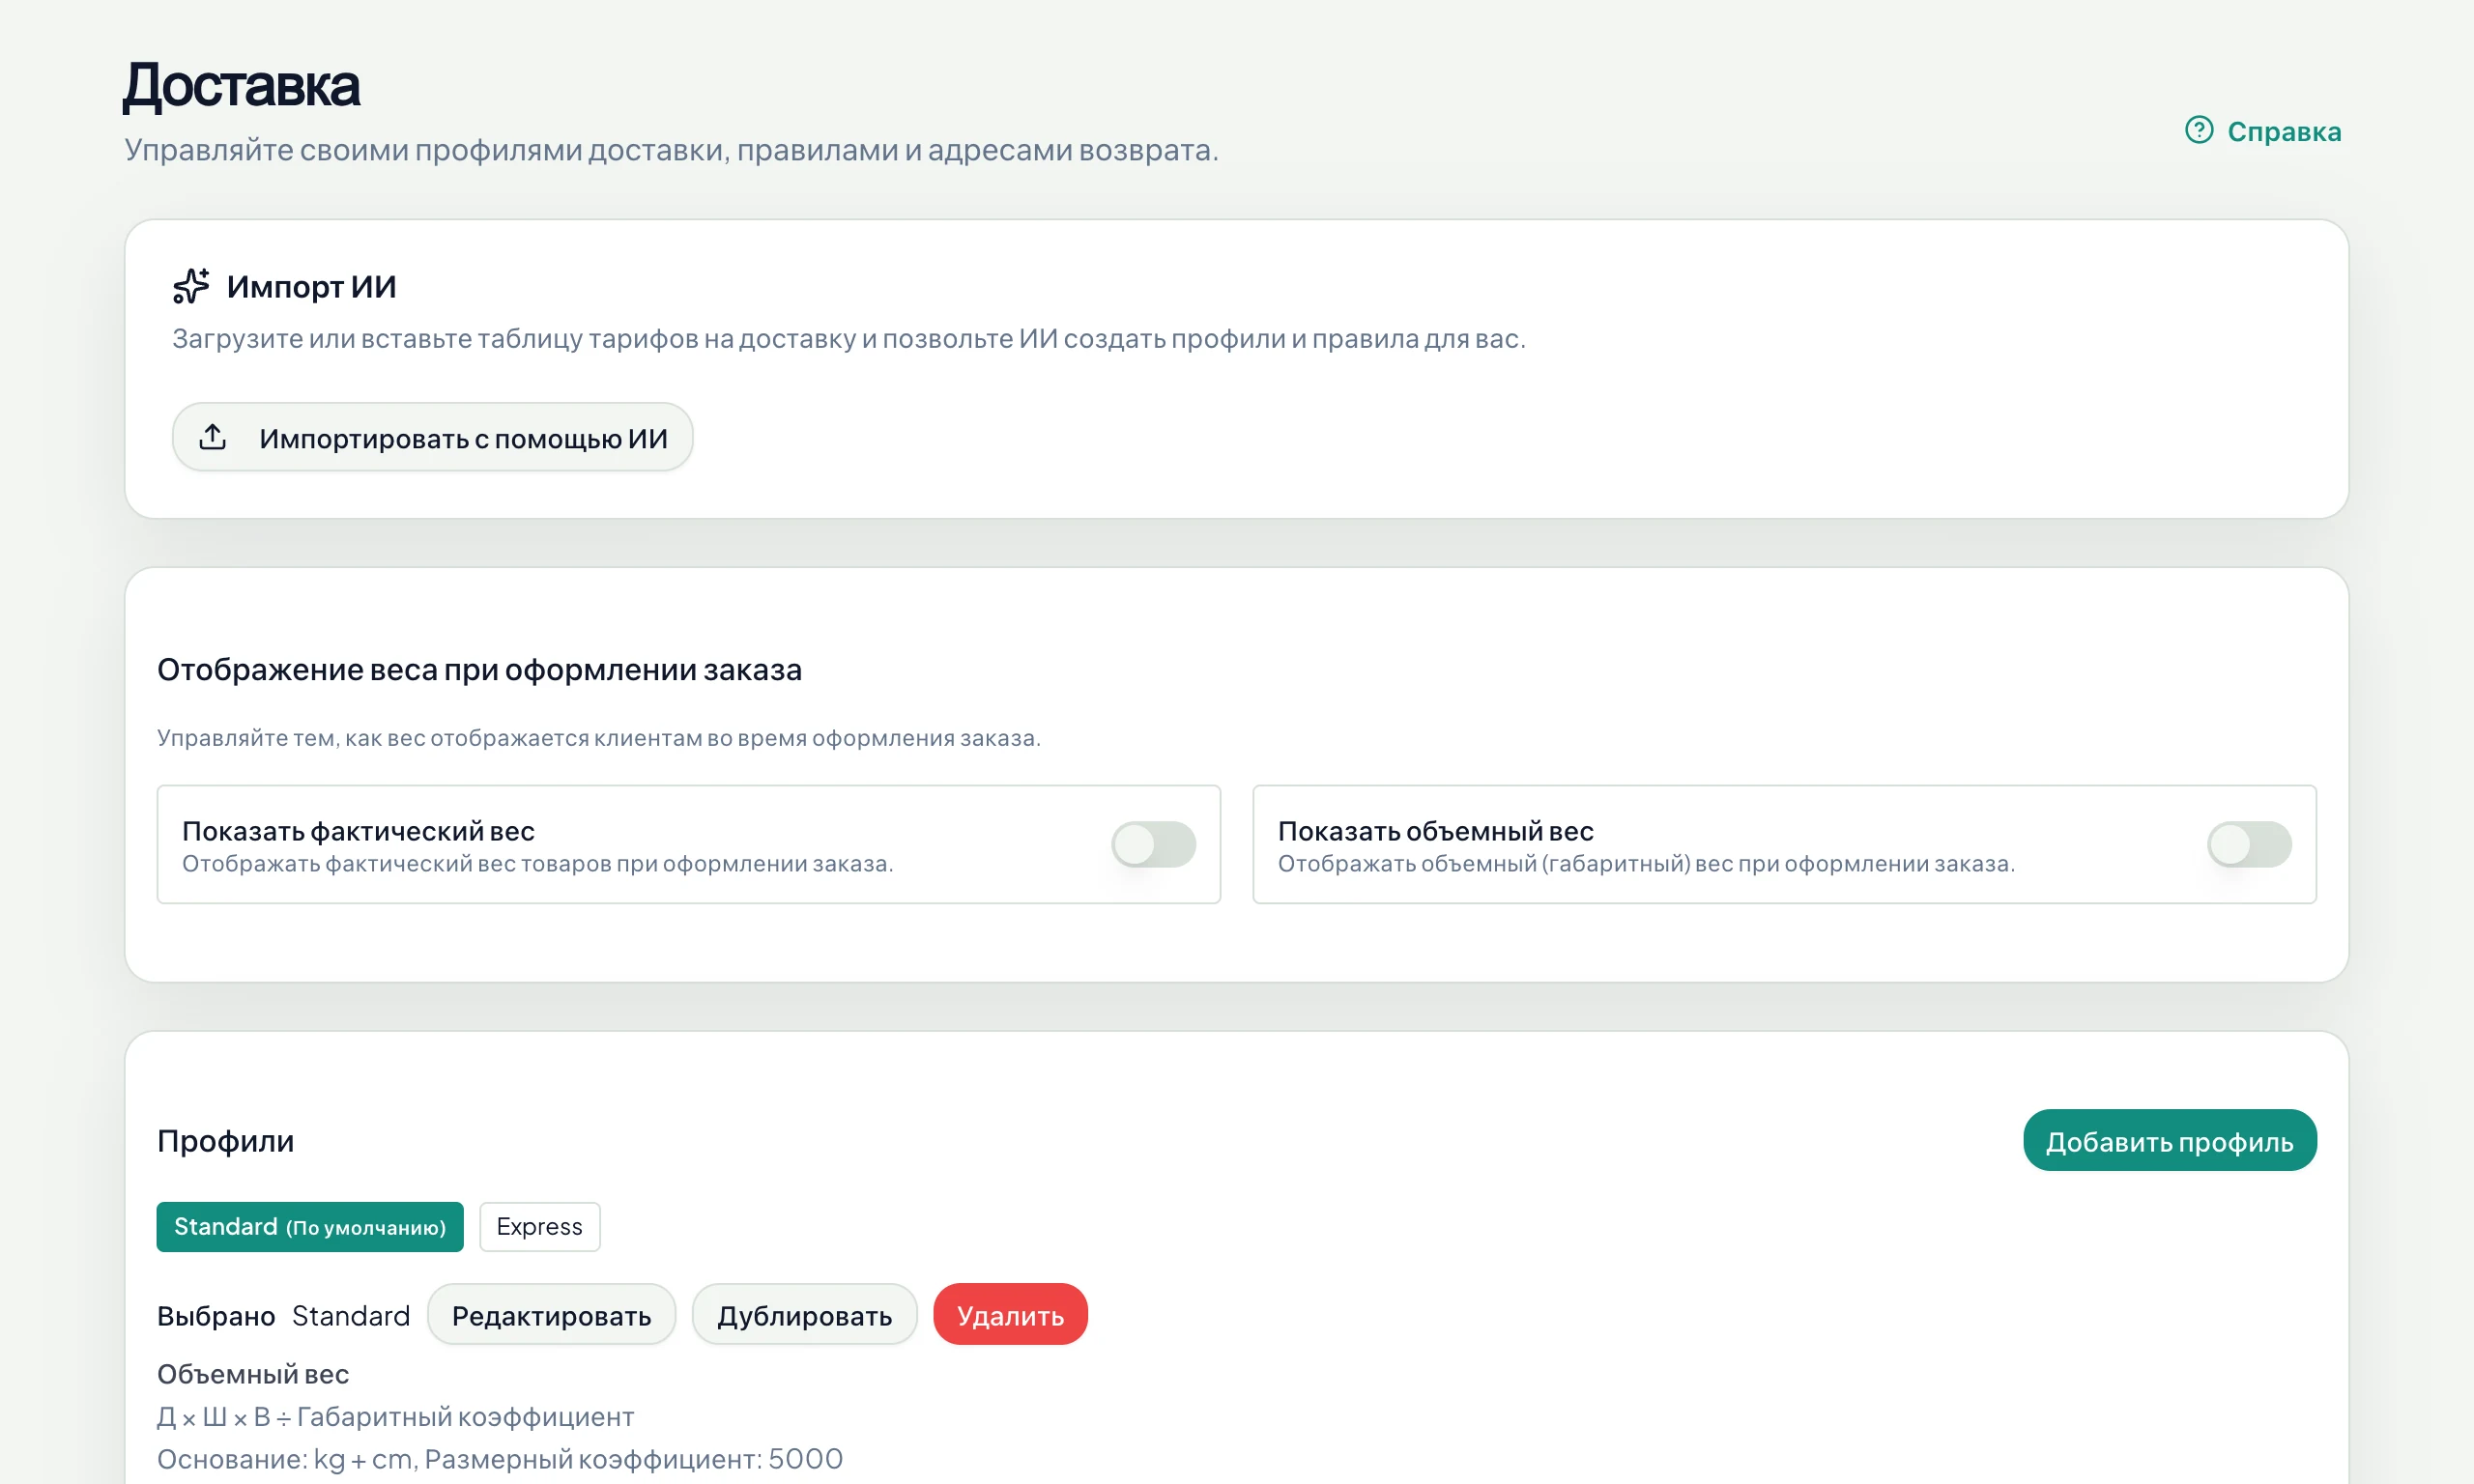Click the Добавить профиль button
2474x1484 pixels.
tap(2169, 1140)
